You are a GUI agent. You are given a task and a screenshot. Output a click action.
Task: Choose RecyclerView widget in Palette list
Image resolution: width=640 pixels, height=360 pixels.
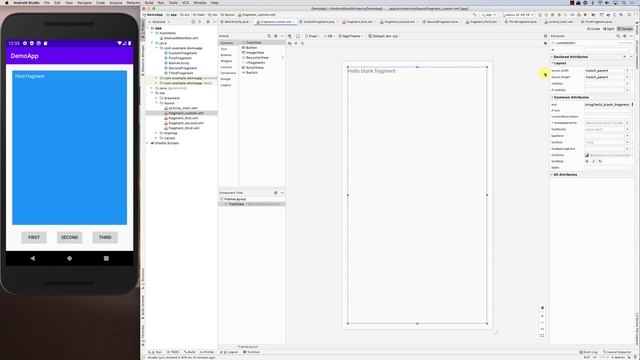[257, 58]
